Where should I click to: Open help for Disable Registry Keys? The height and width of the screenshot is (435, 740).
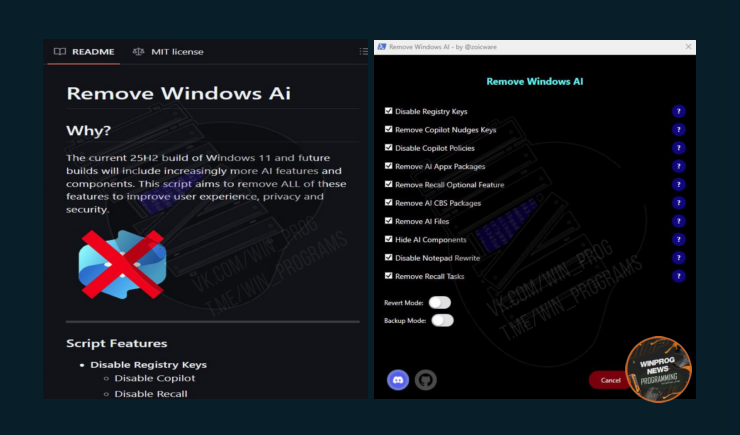click(x=679, y=111)
